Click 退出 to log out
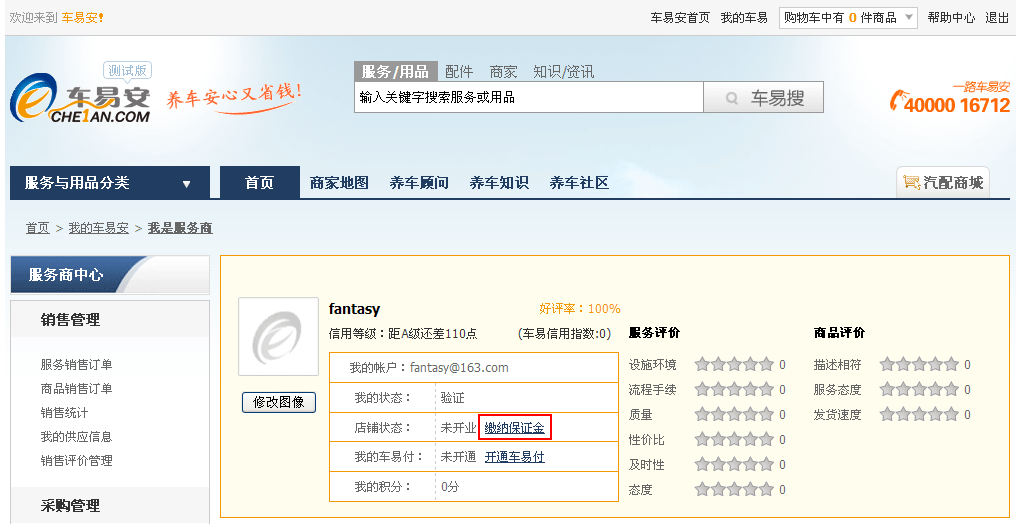 pyautogui.click(x=997, y=18)
